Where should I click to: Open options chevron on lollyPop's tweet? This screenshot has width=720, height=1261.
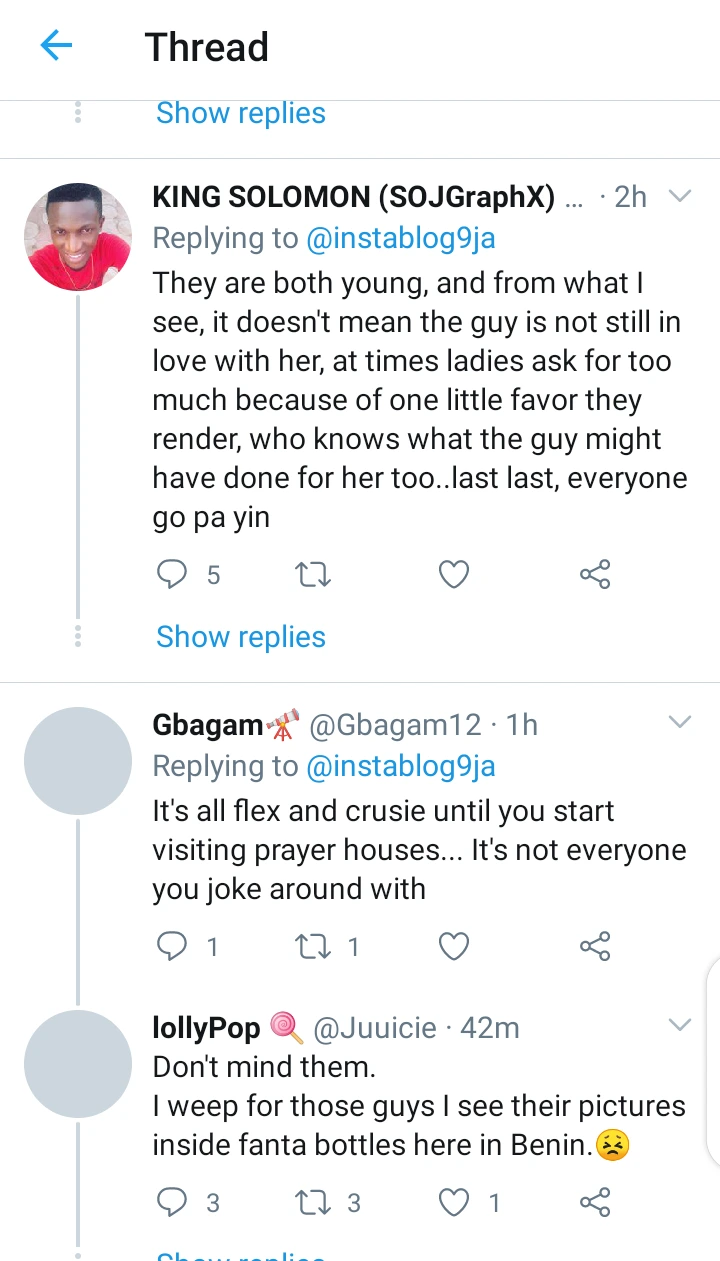680,1025
